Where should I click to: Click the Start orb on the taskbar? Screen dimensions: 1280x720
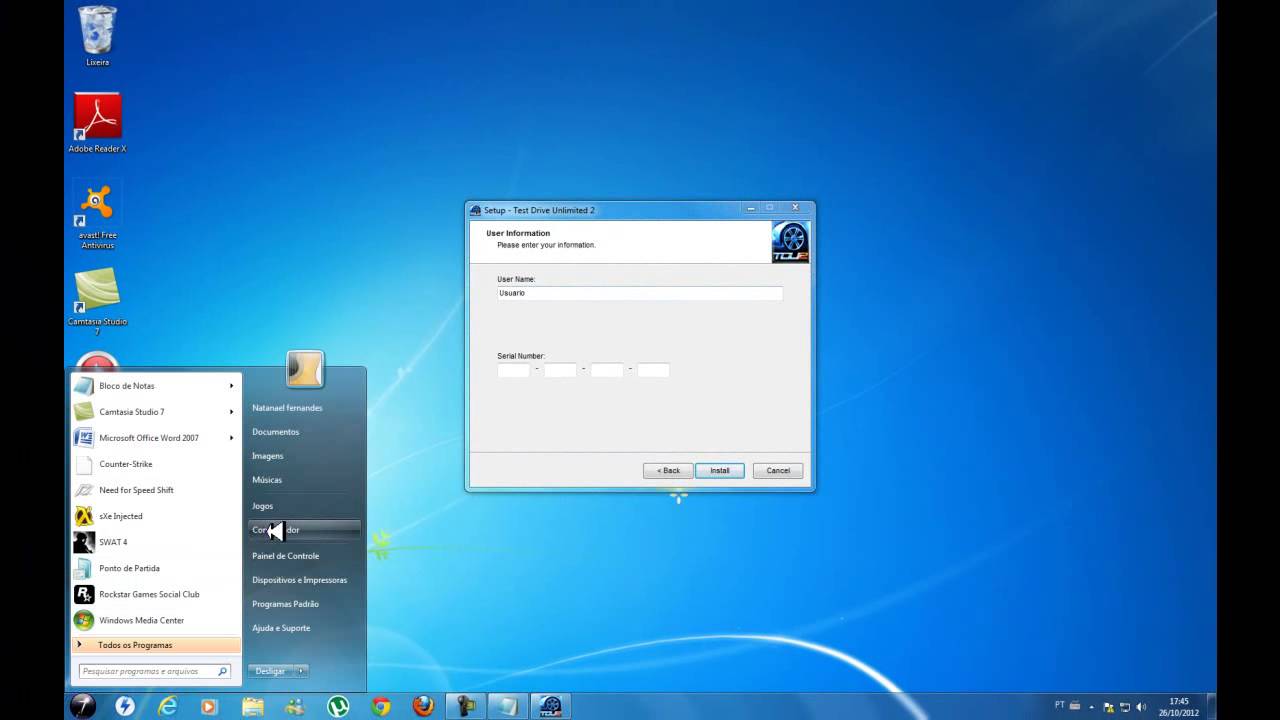coord(82,706)
